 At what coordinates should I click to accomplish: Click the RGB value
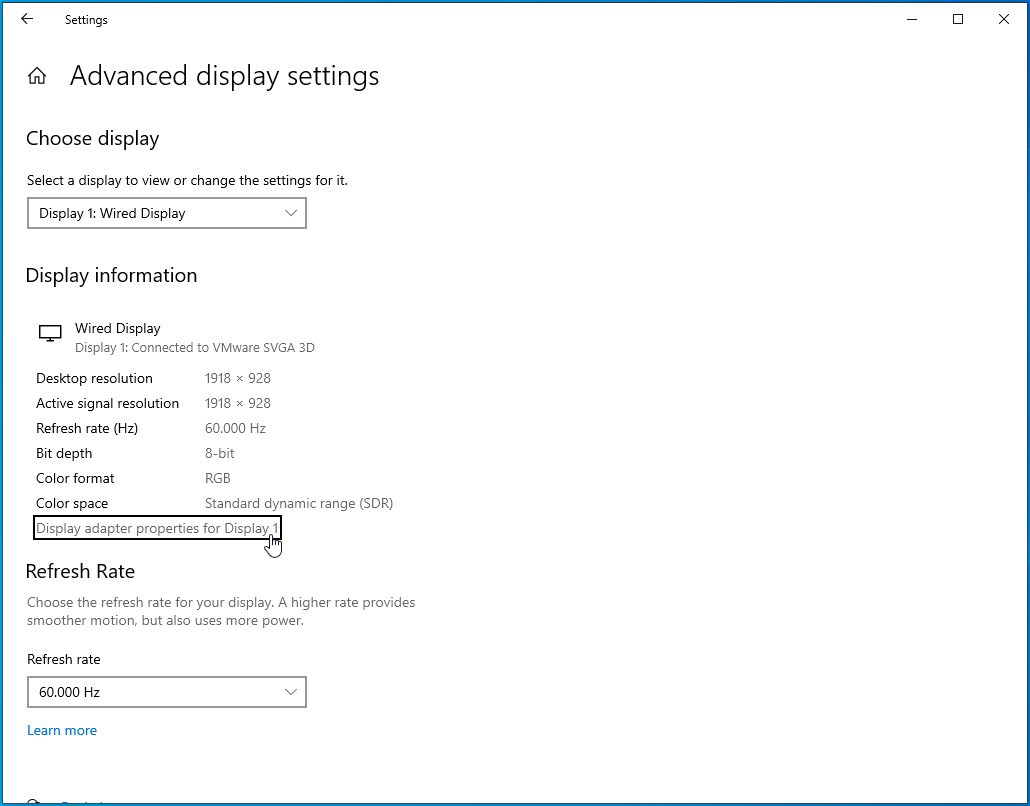tap(217, 478)
